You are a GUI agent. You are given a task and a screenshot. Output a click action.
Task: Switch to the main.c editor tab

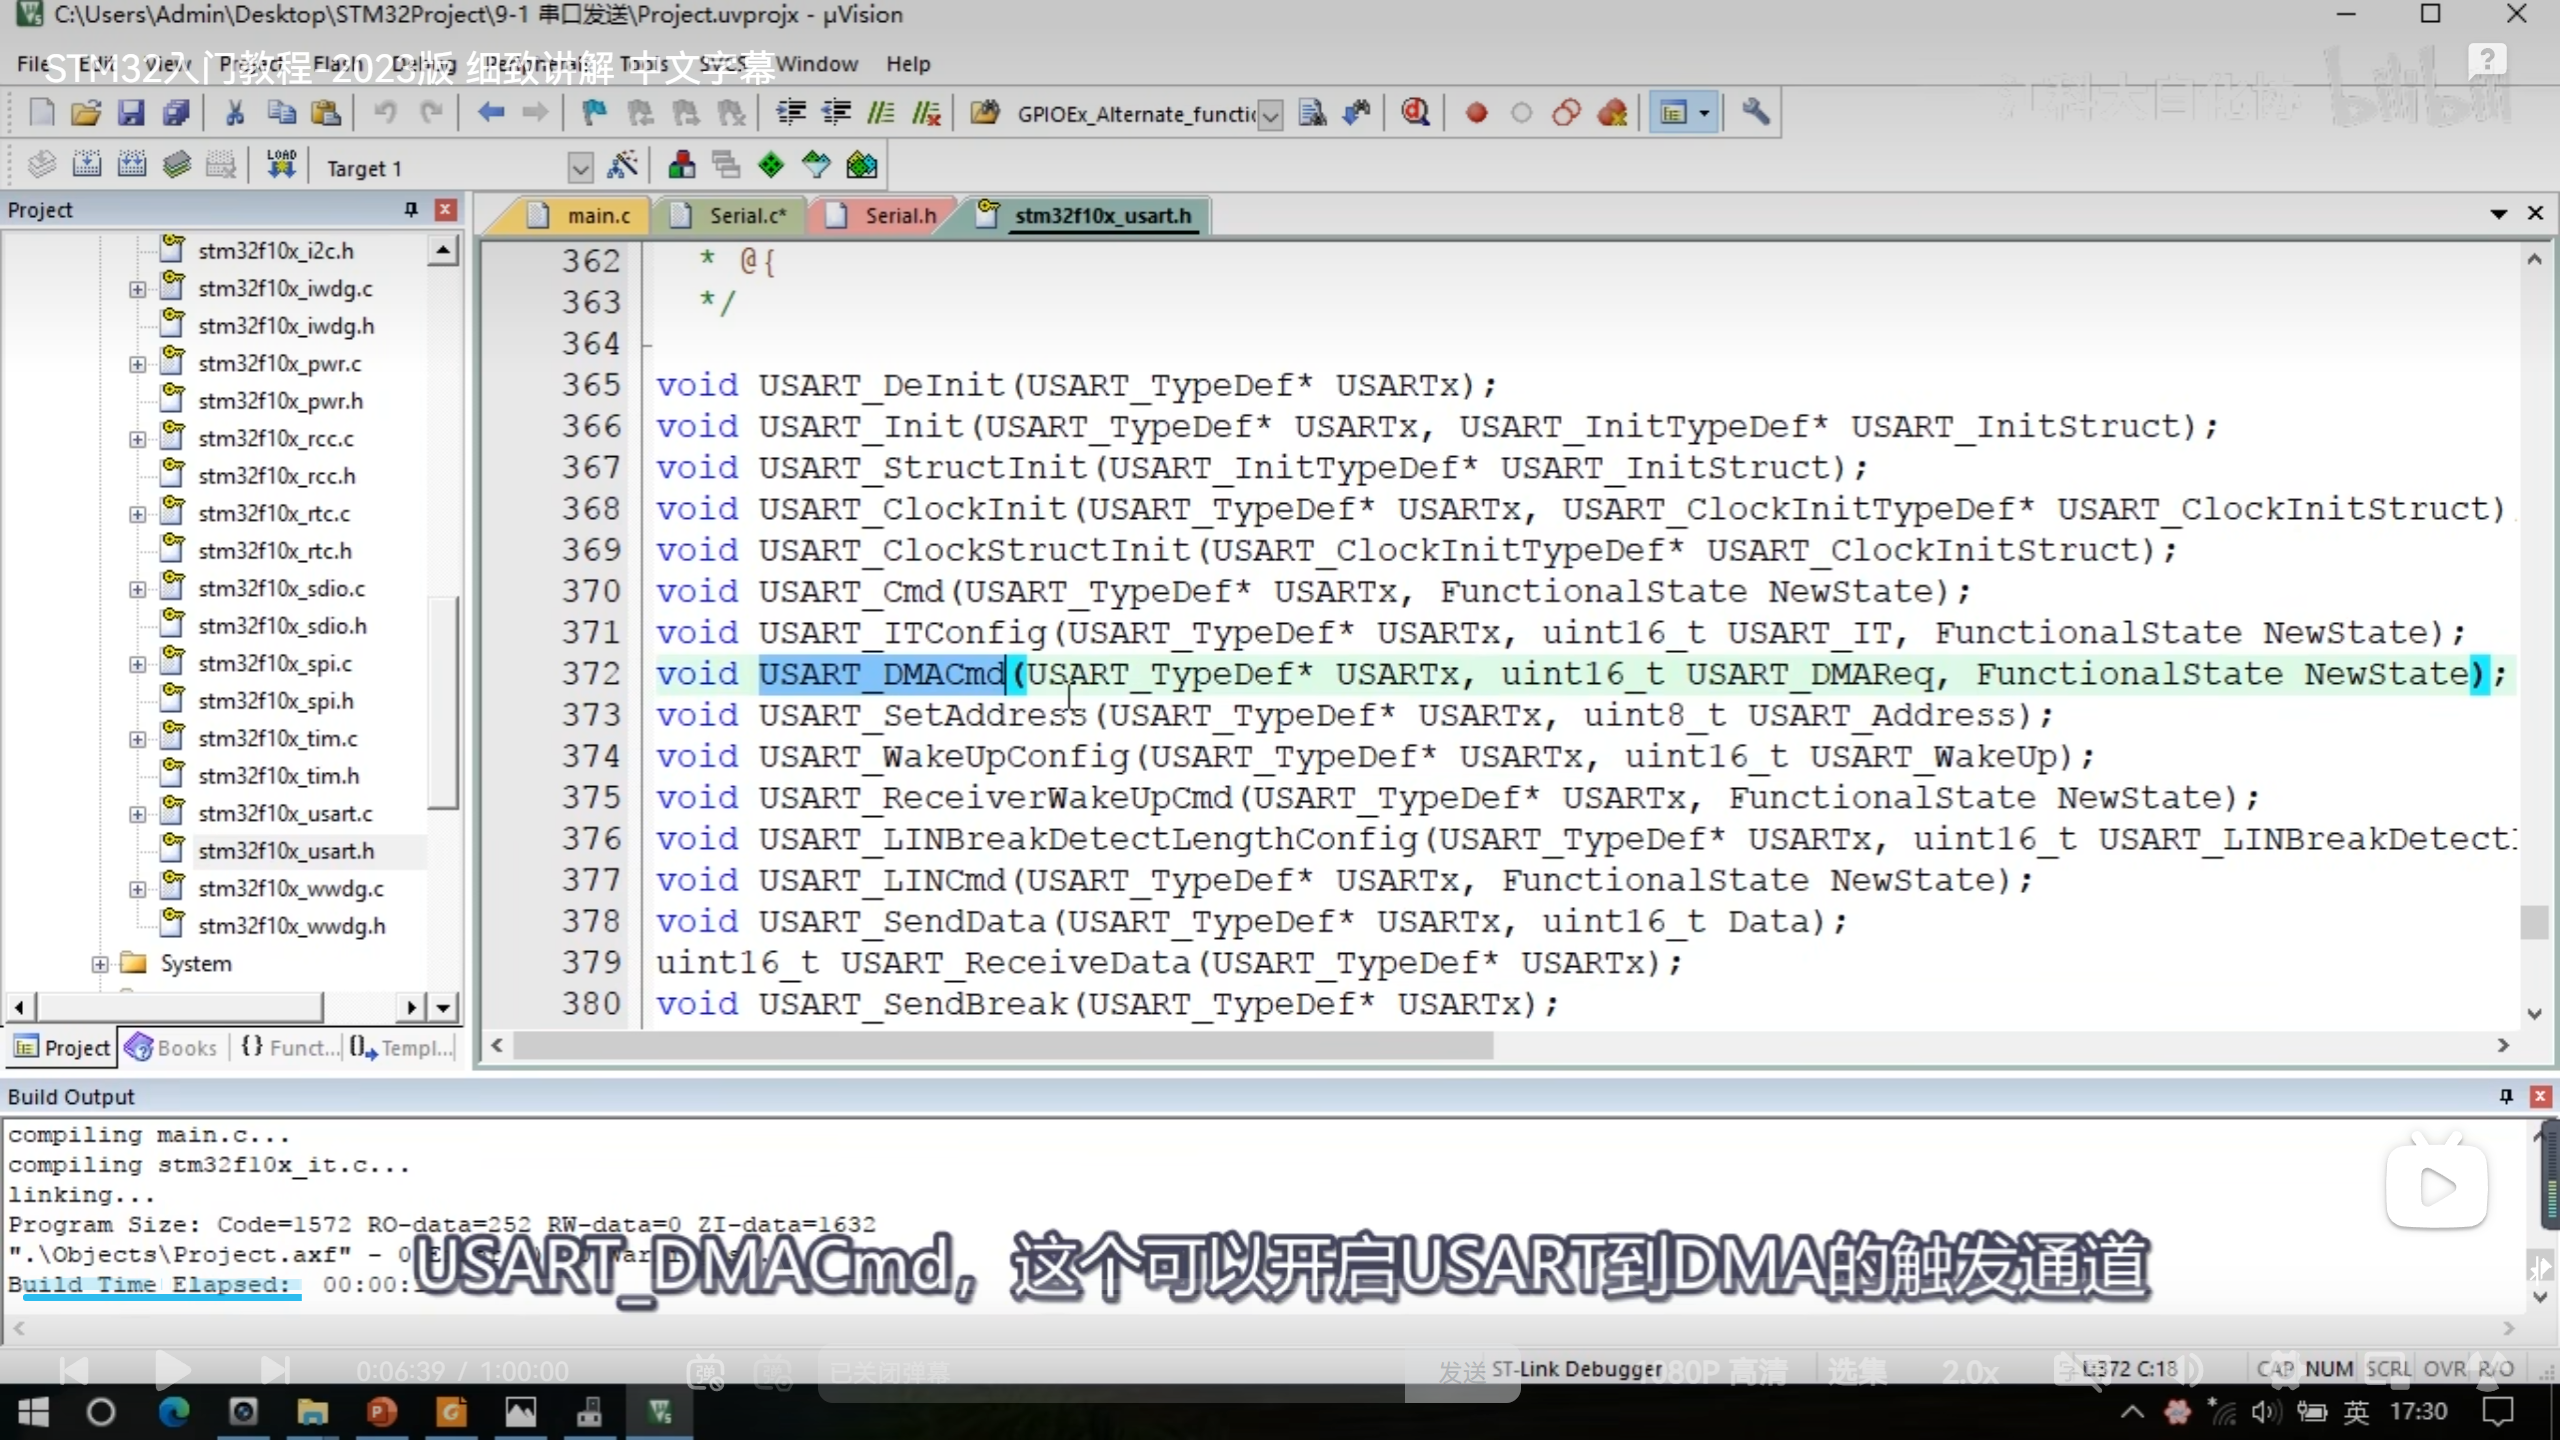[x=597, y=216]
